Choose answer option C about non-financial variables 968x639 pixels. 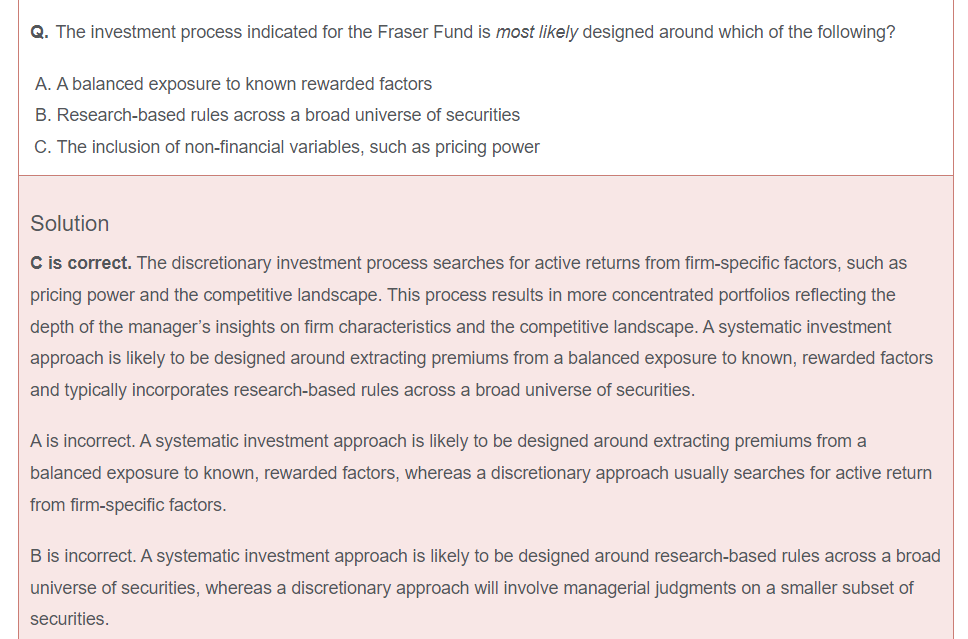click(287, 147)
